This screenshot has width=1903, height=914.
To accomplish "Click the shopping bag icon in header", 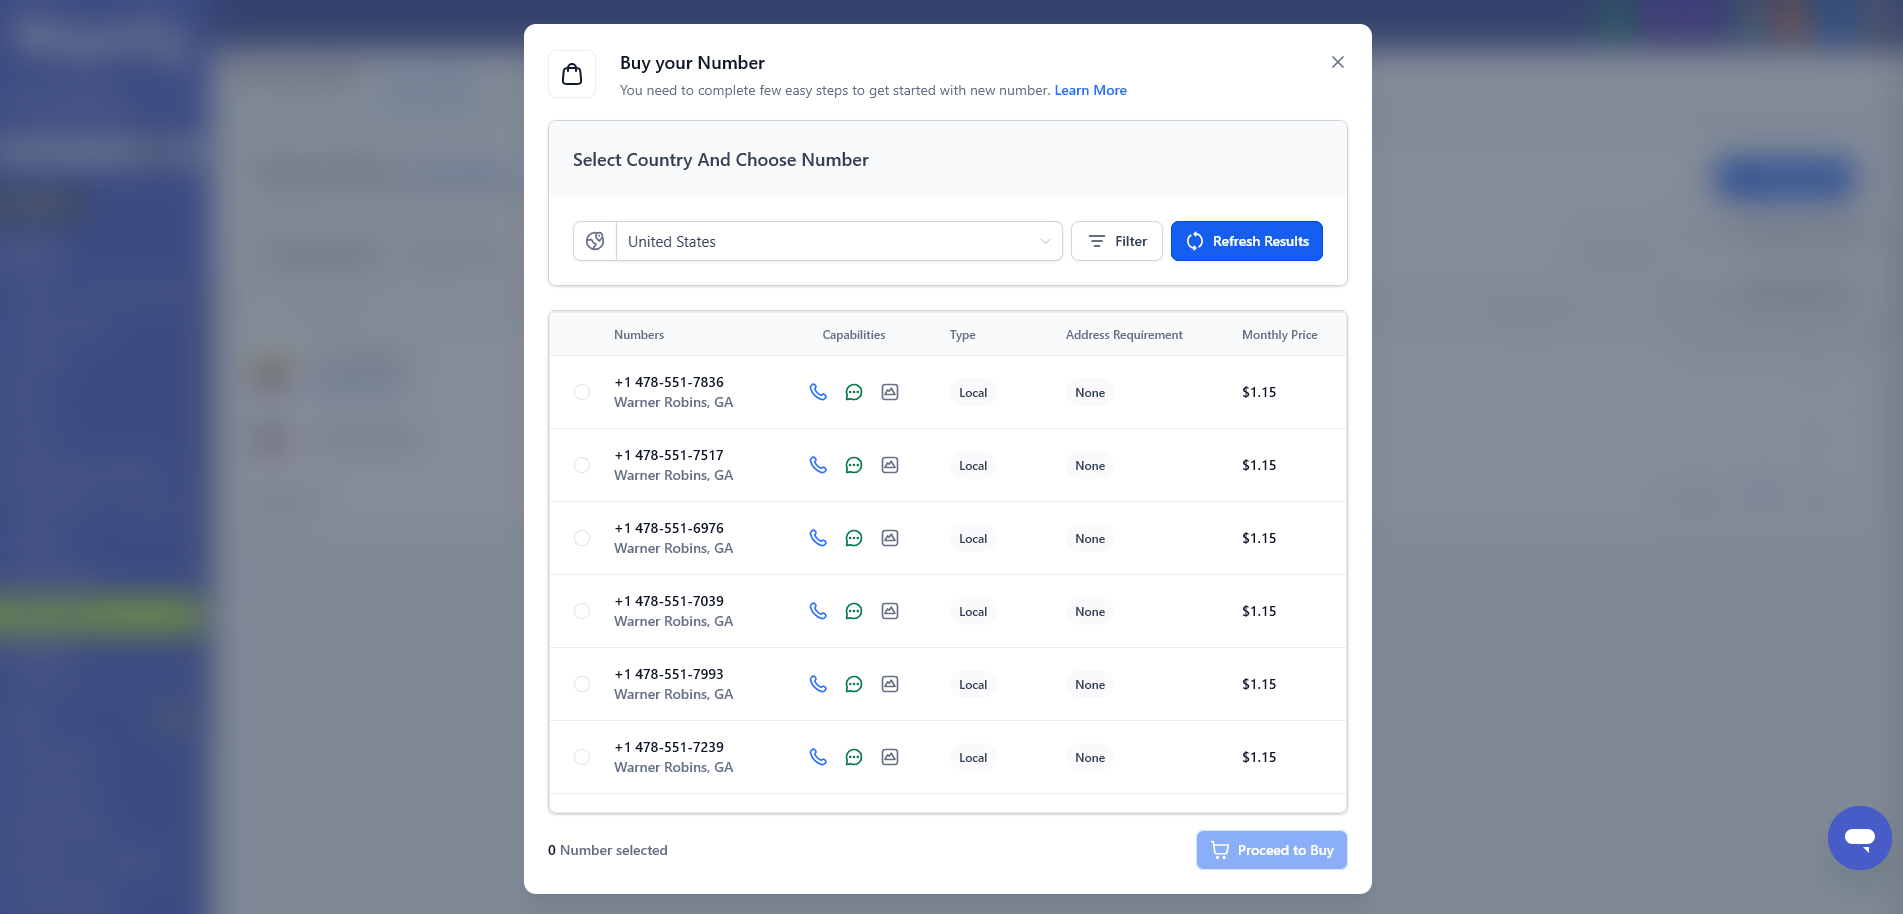I will coord(572,74).
